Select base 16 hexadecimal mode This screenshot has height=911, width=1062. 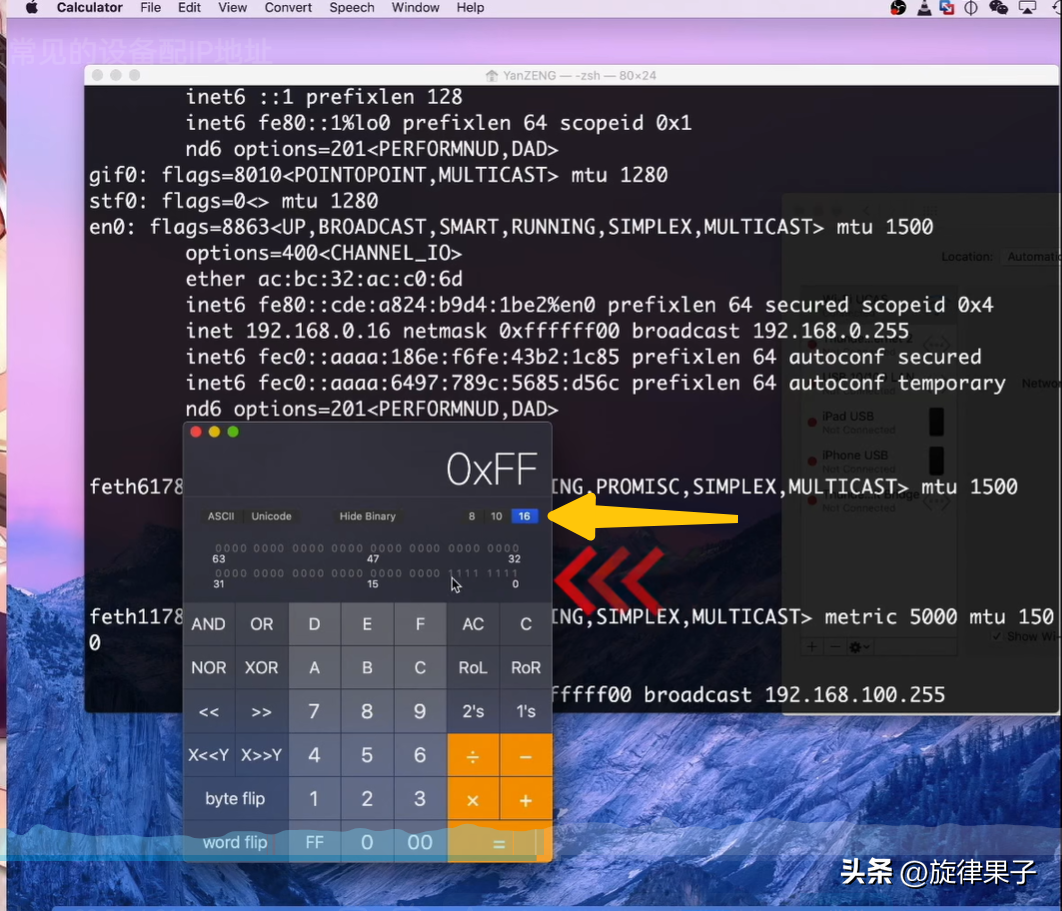tap(524, 516)
